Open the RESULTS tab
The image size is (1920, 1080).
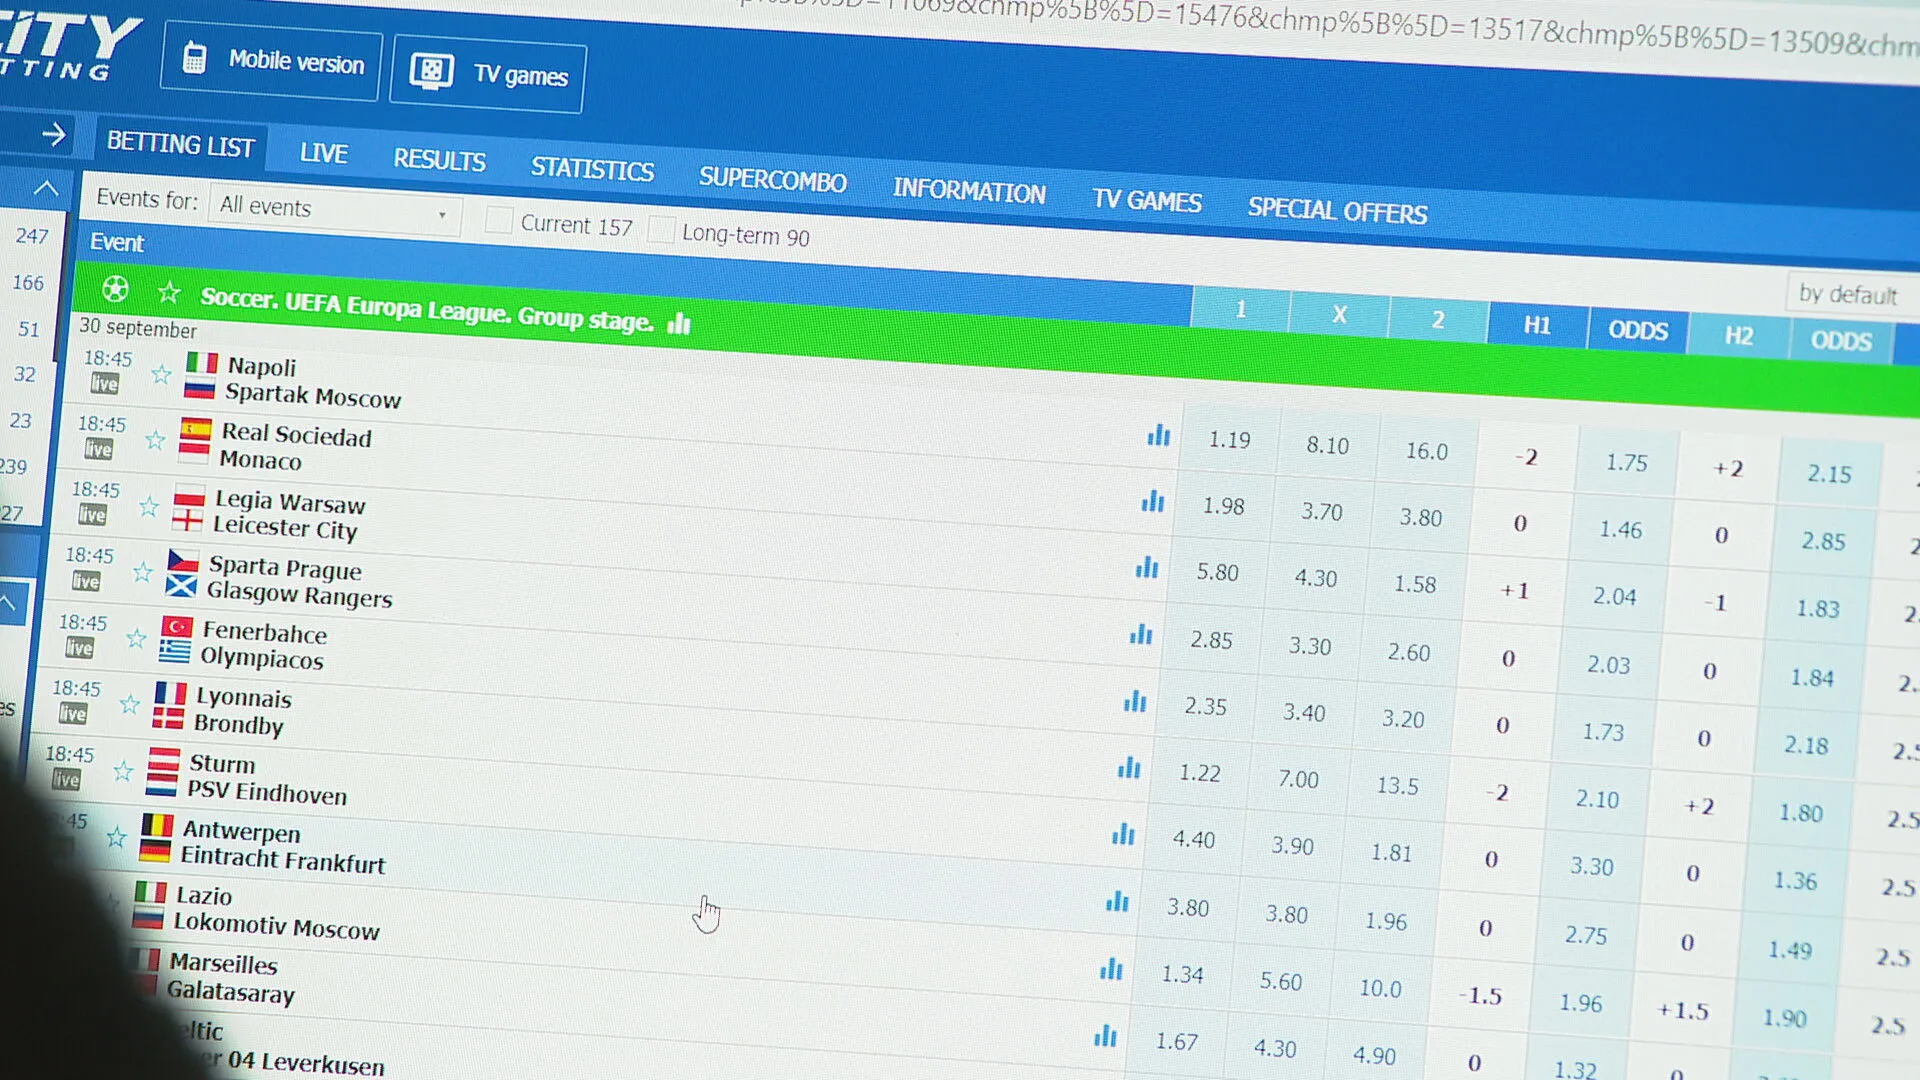coord(439,160)
